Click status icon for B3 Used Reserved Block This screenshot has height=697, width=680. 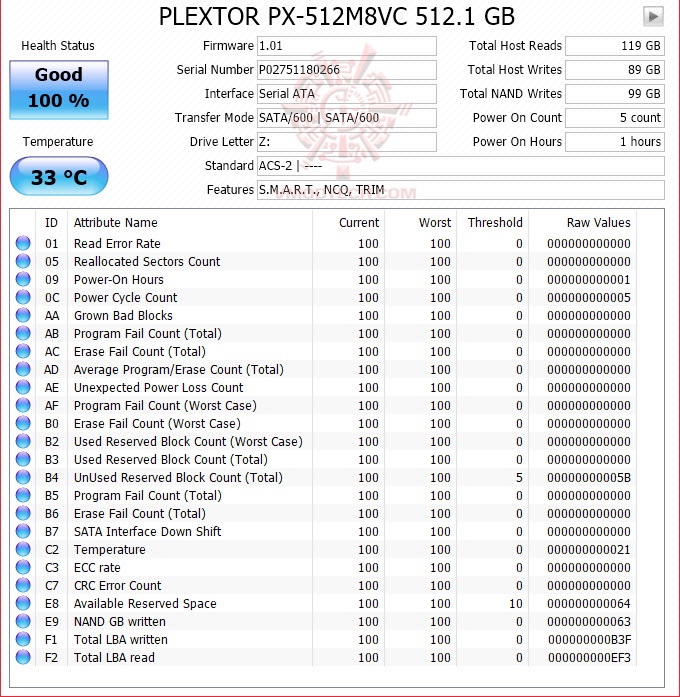tap(23, 459)
